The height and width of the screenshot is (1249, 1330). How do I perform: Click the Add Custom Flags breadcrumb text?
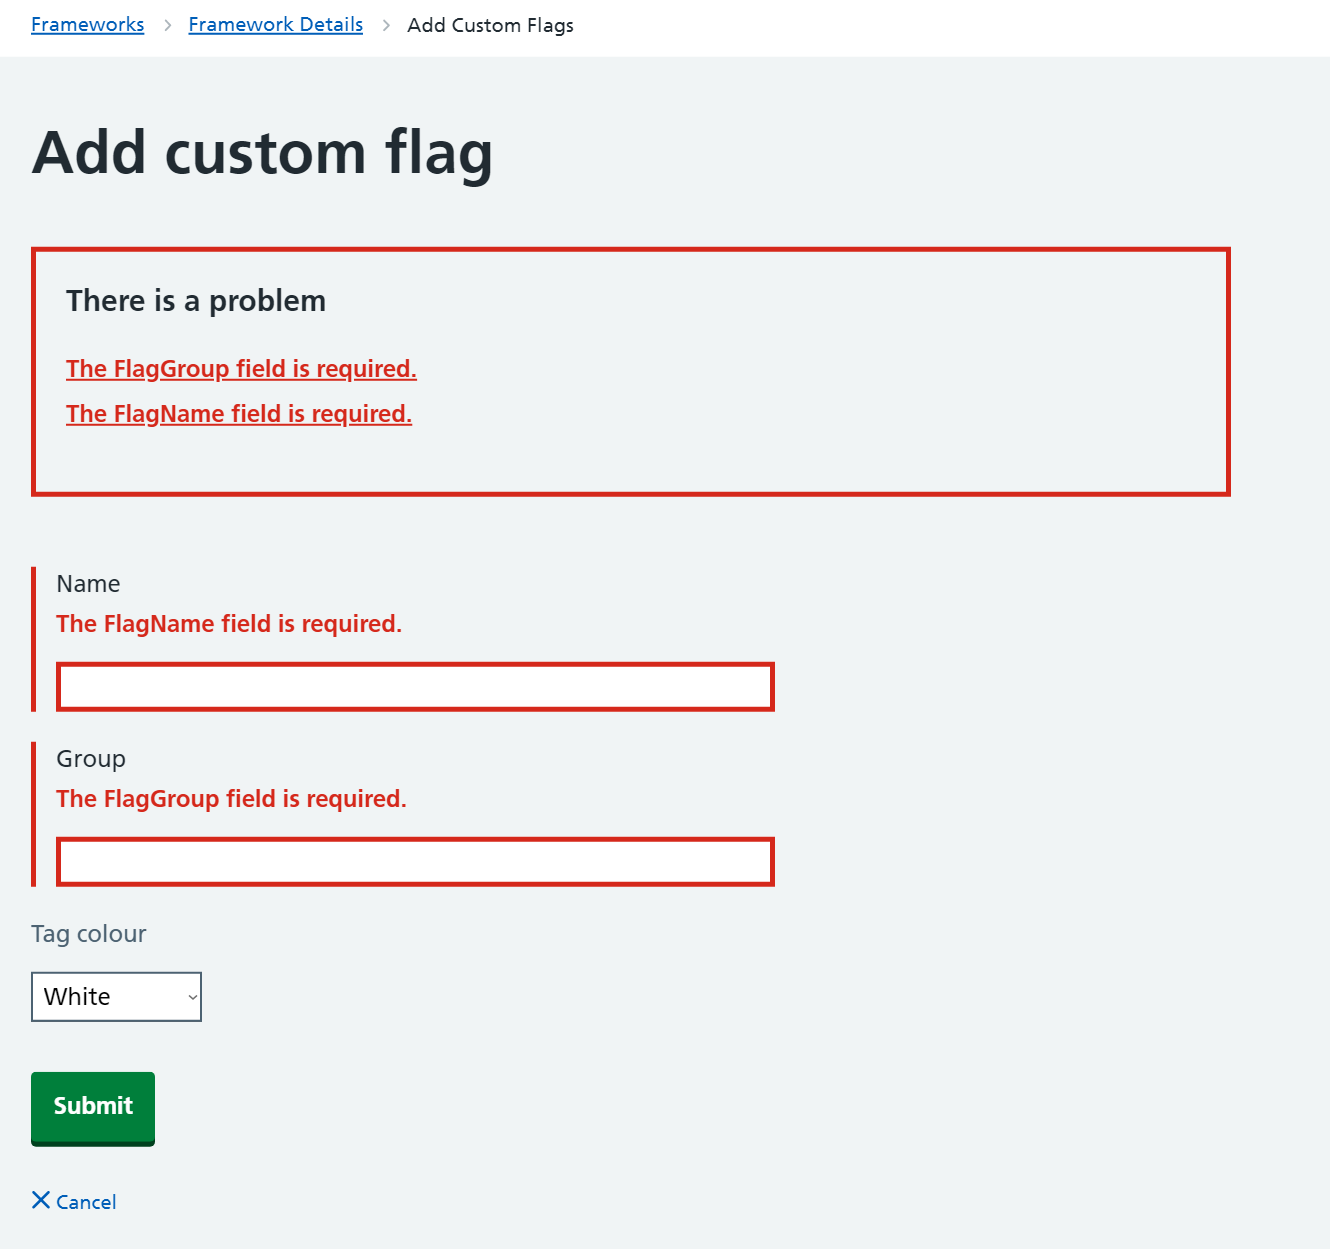coord(490,25)
